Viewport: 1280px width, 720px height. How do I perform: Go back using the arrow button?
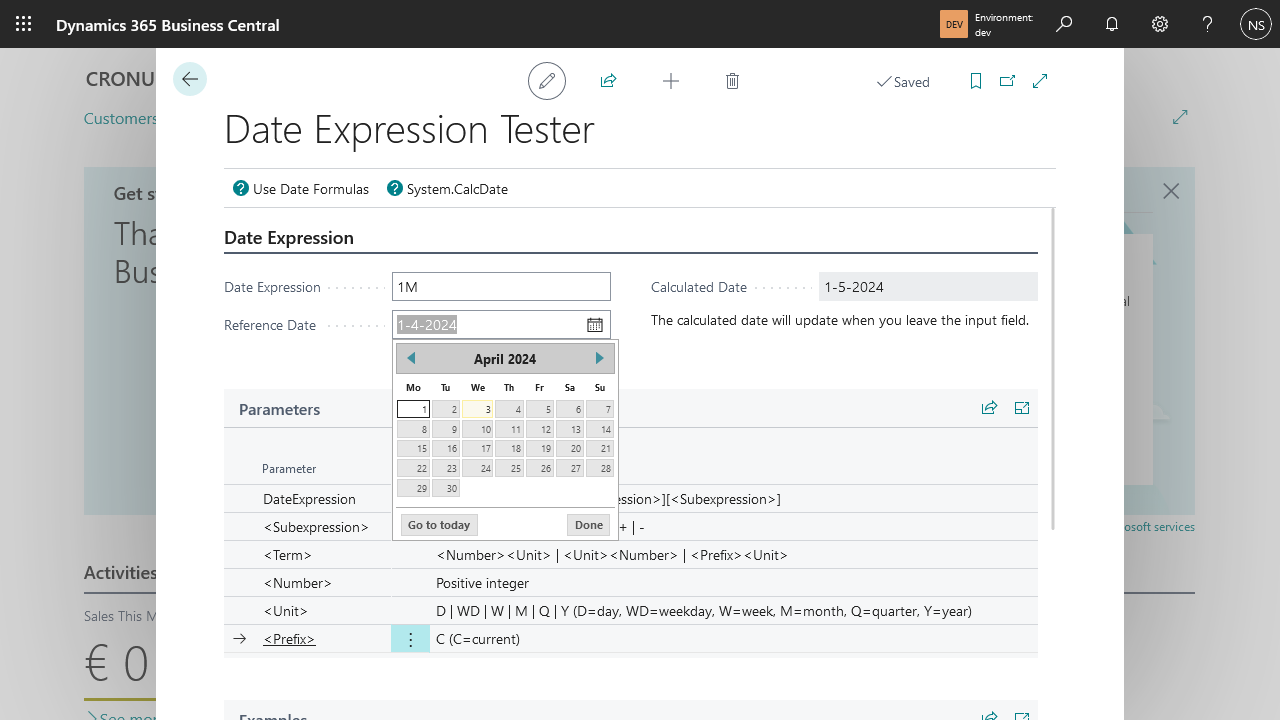pyautogui.click(x=190, y=79)
